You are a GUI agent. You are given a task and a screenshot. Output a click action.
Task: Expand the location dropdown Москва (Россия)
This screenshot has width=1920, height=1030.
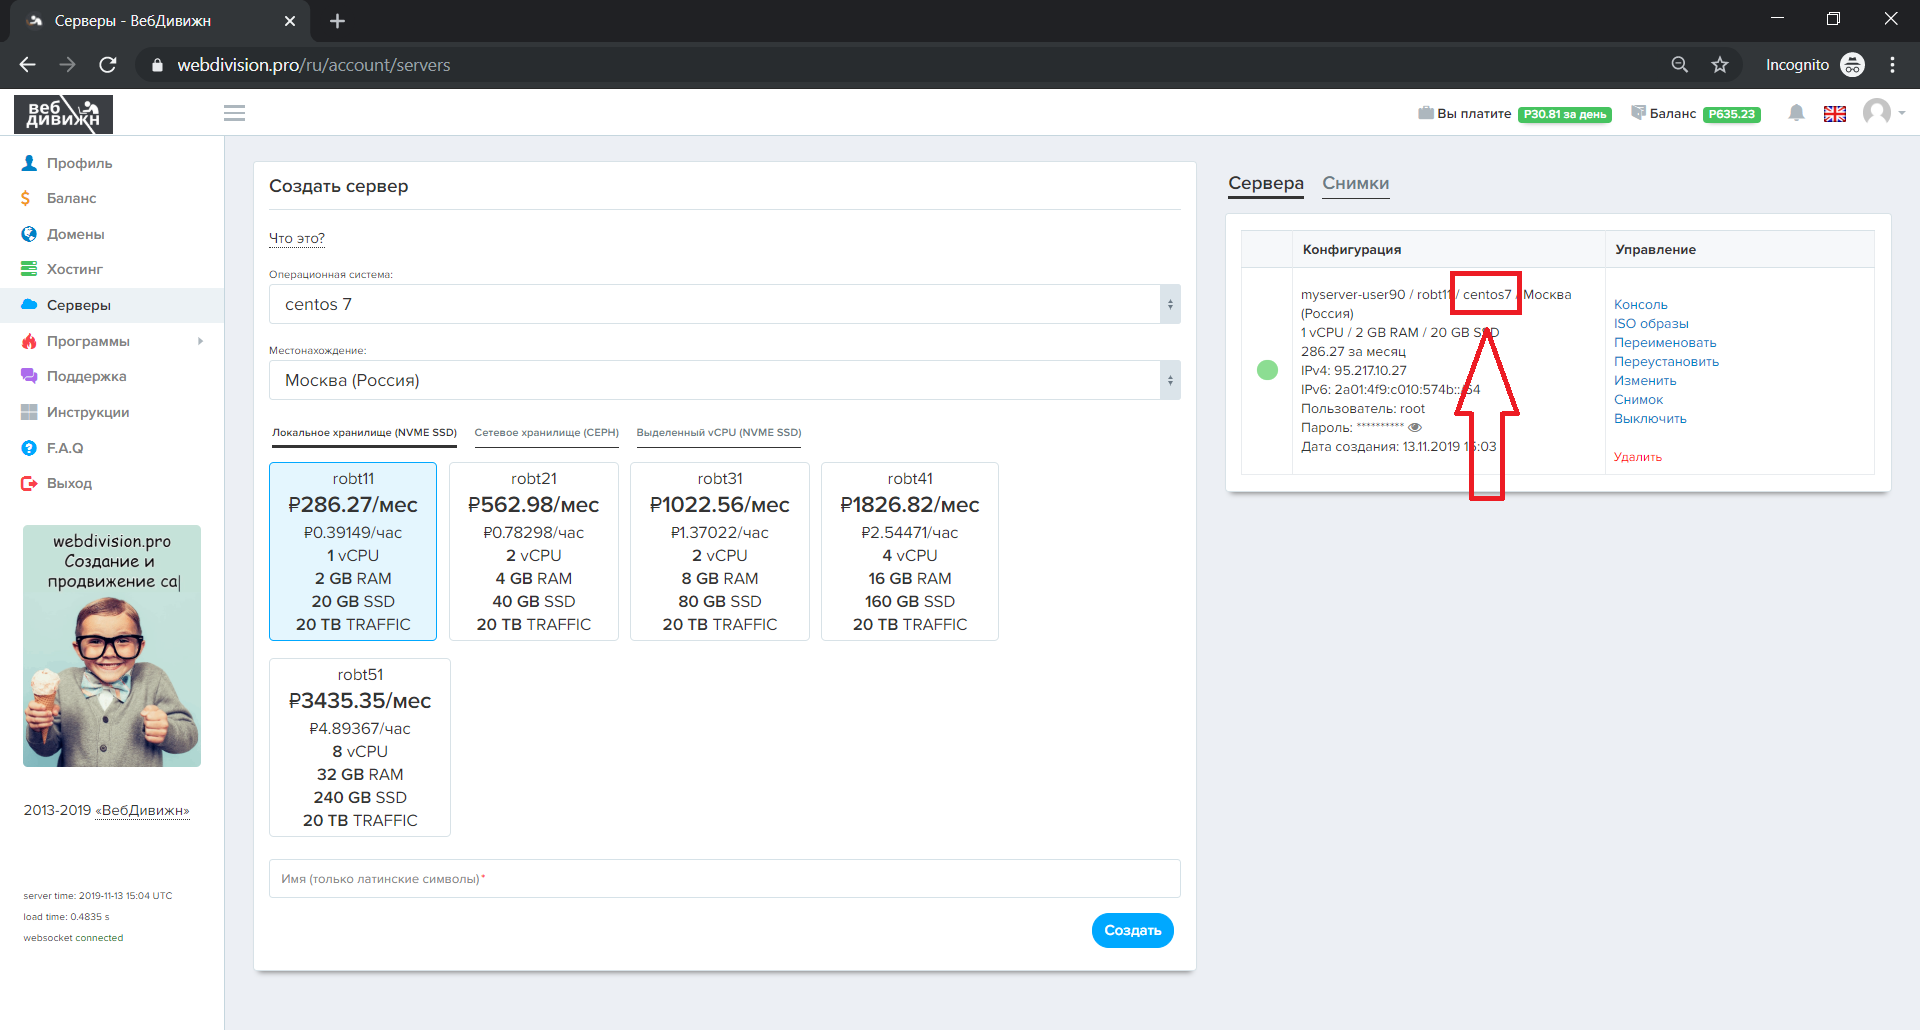tap(724, 380)
